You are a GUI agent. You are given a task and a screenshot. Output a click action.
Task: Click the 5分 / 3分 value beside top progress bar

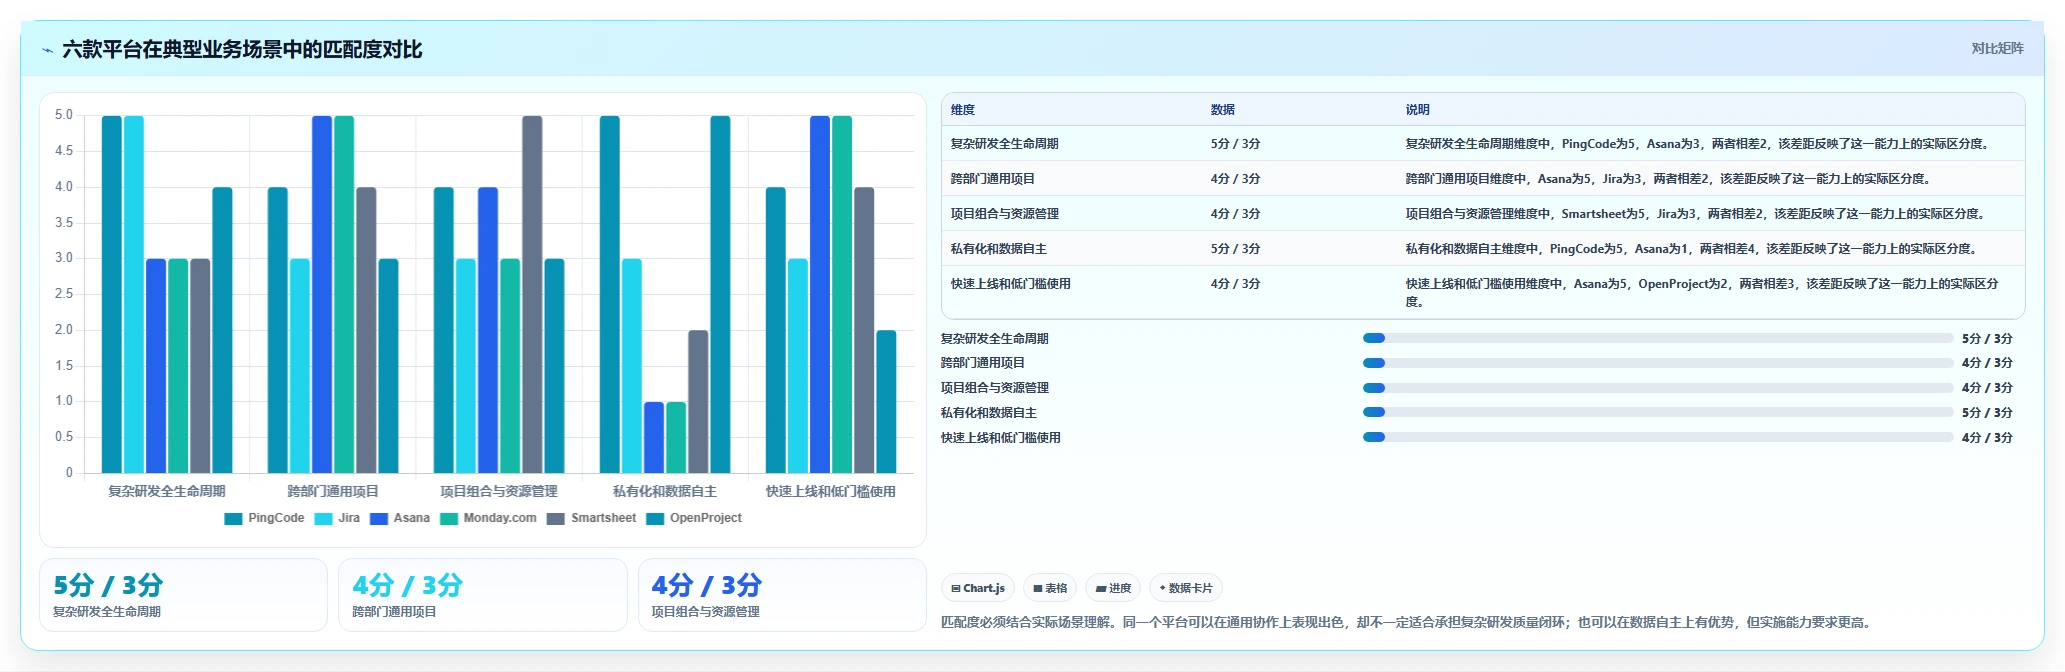pyautogui.click(x=1987, y=339)
